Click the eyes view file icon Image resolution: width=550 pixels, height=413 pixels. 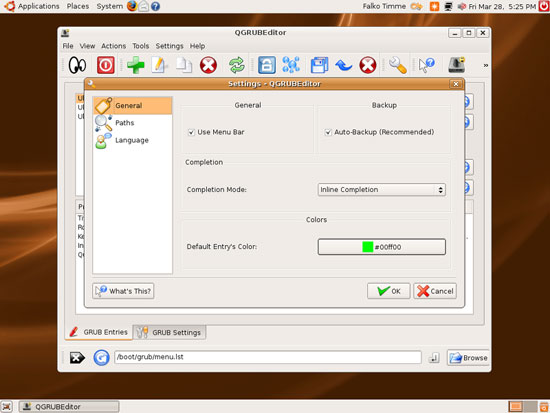tap(77, 65)
